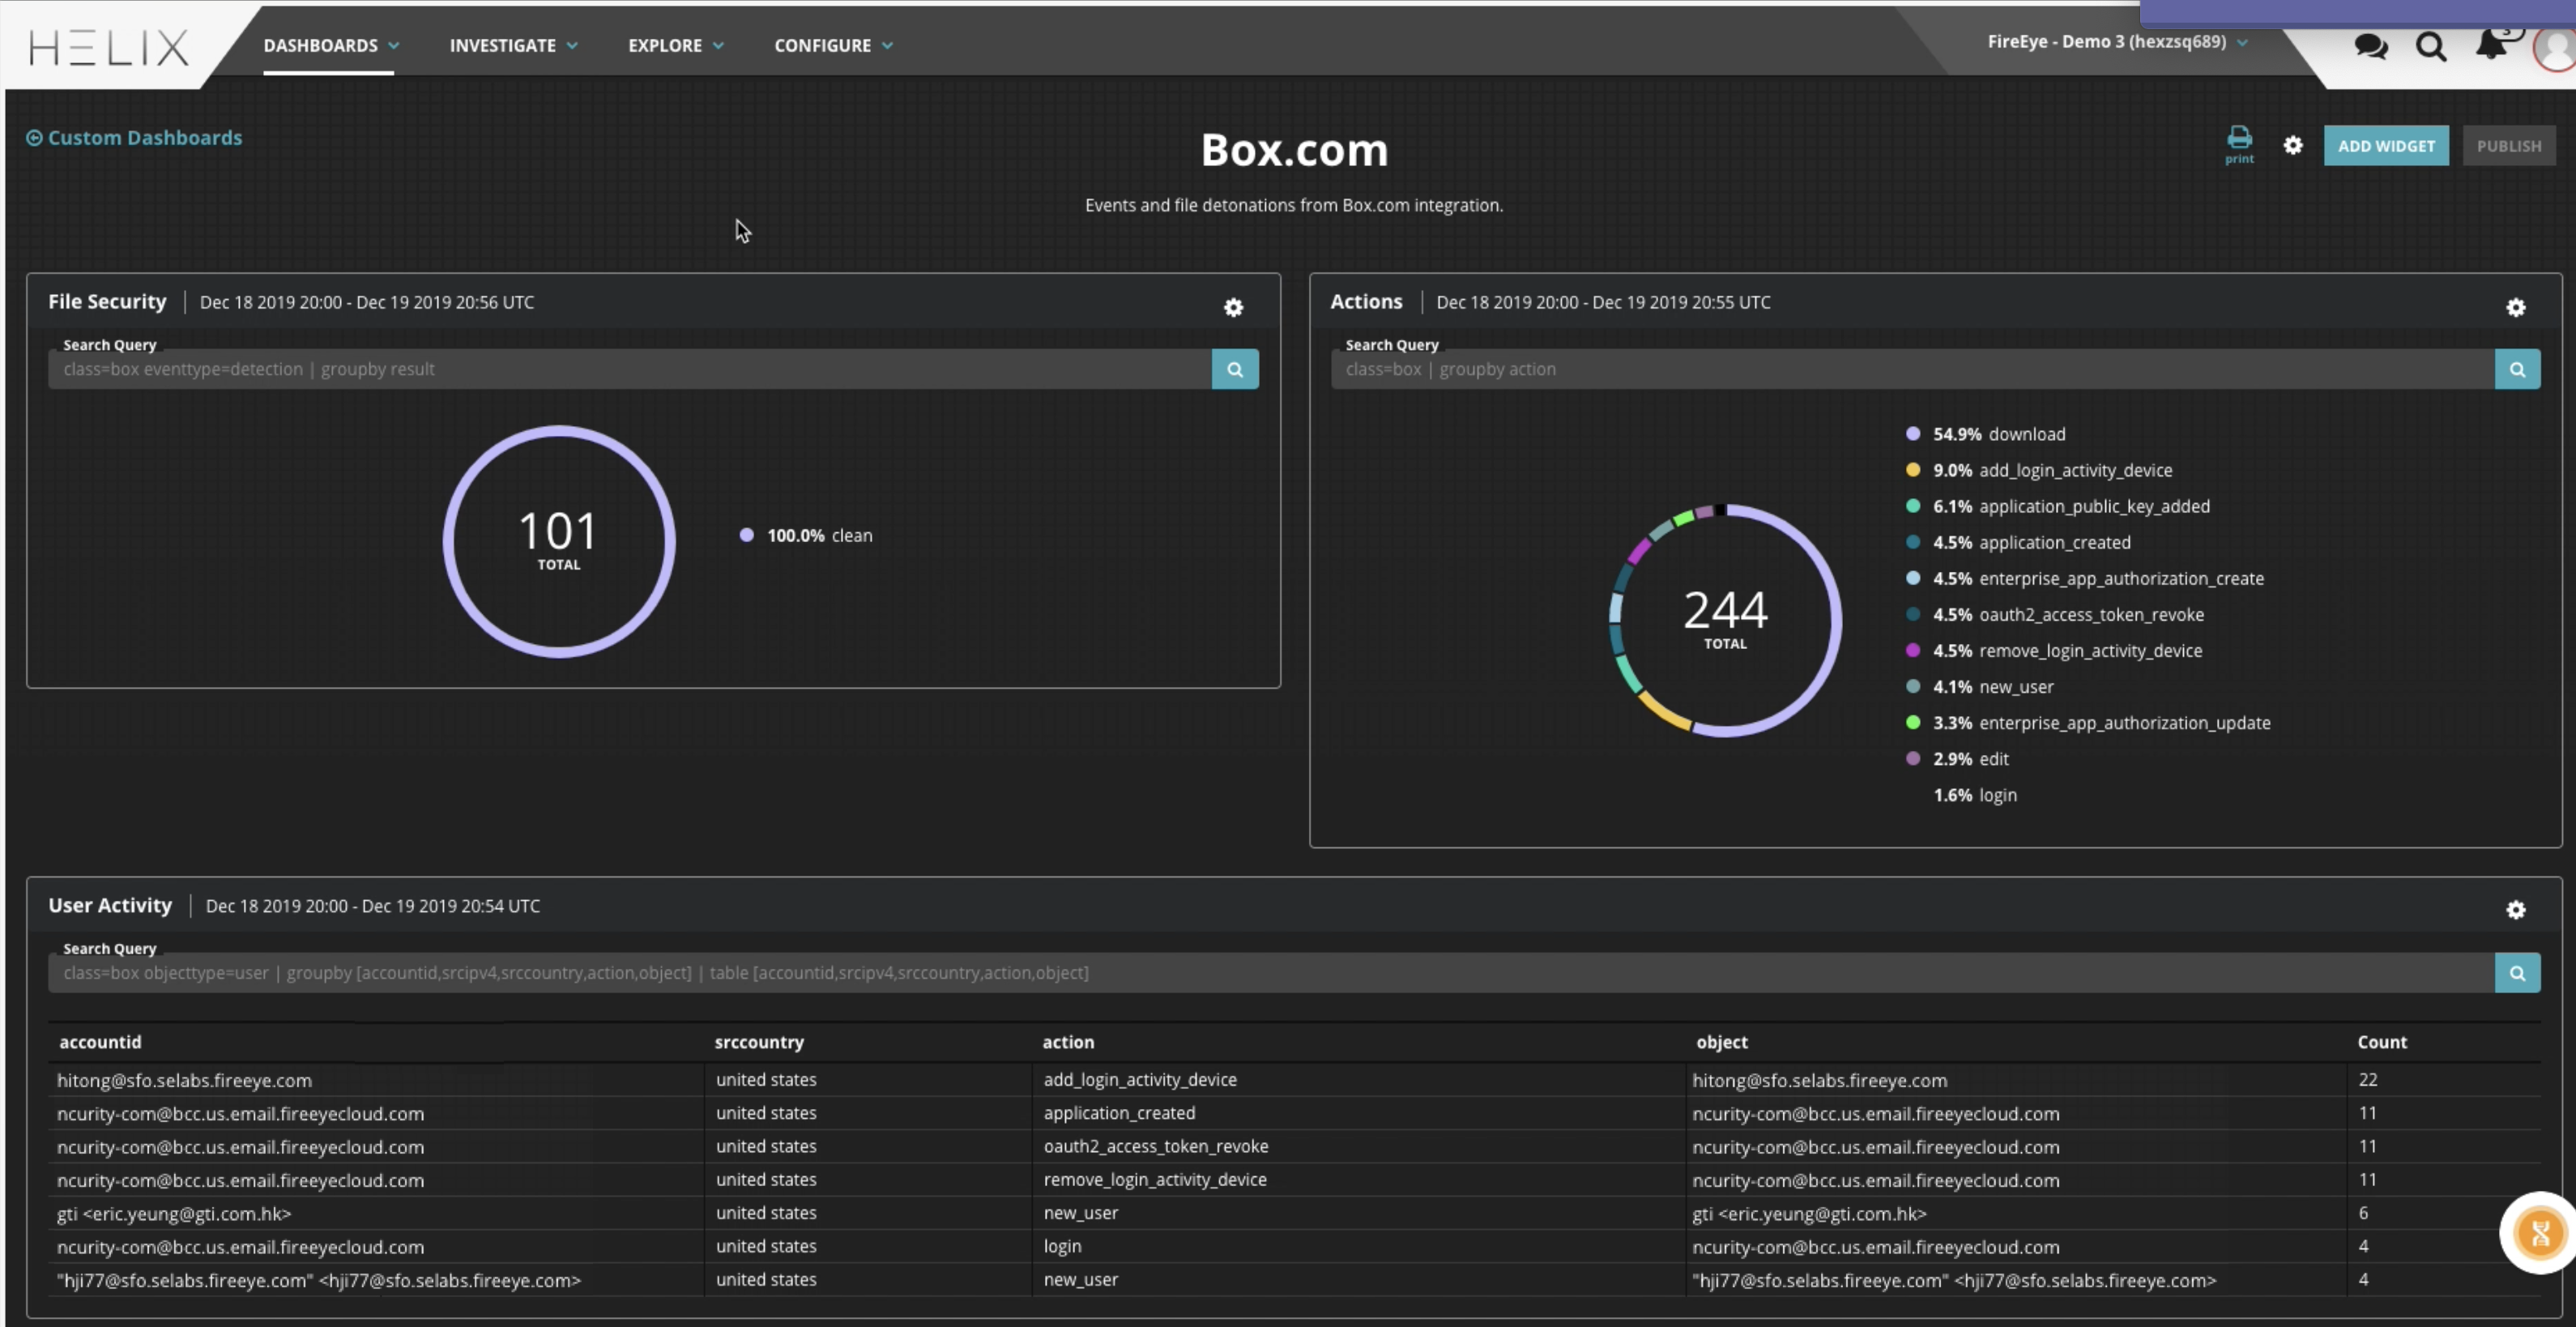Click the orange hourglass floating icon
Screen dimensions: 2576x1327
pyautogui.click(x=2539, y=1233)
